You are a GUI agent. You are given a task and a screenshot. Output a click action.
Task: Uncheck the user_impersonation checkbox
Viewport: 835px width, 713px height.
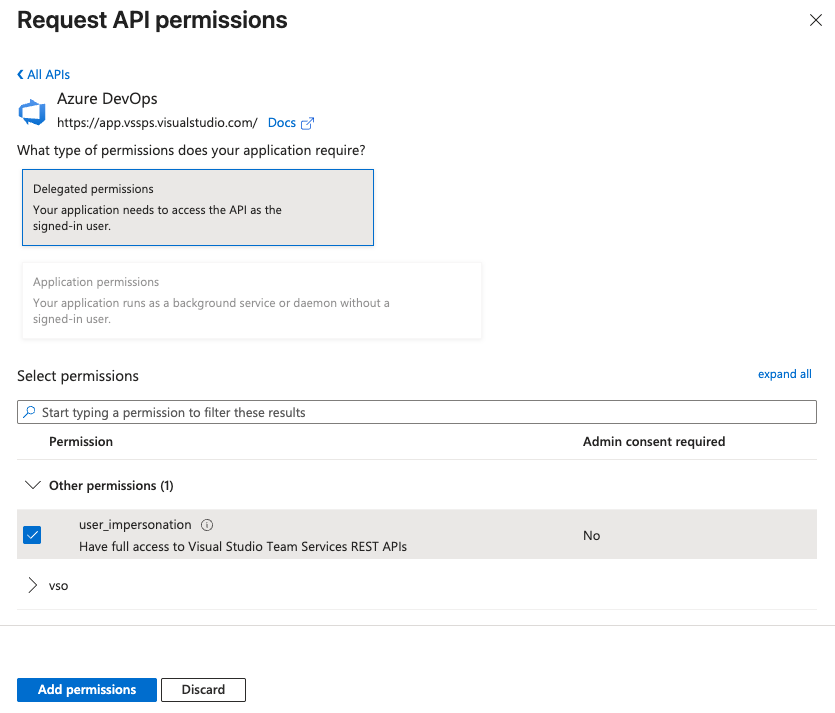[32, 535]
